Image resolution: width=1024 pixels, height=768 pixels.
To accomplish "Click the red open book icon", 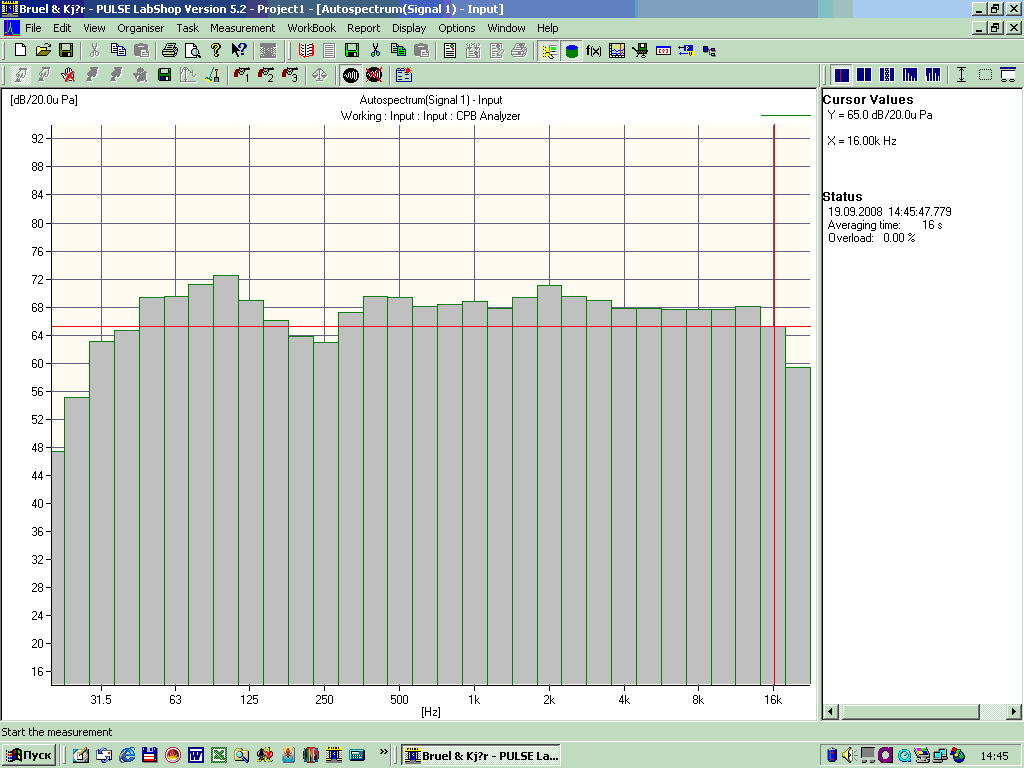I will coord(306,50).
